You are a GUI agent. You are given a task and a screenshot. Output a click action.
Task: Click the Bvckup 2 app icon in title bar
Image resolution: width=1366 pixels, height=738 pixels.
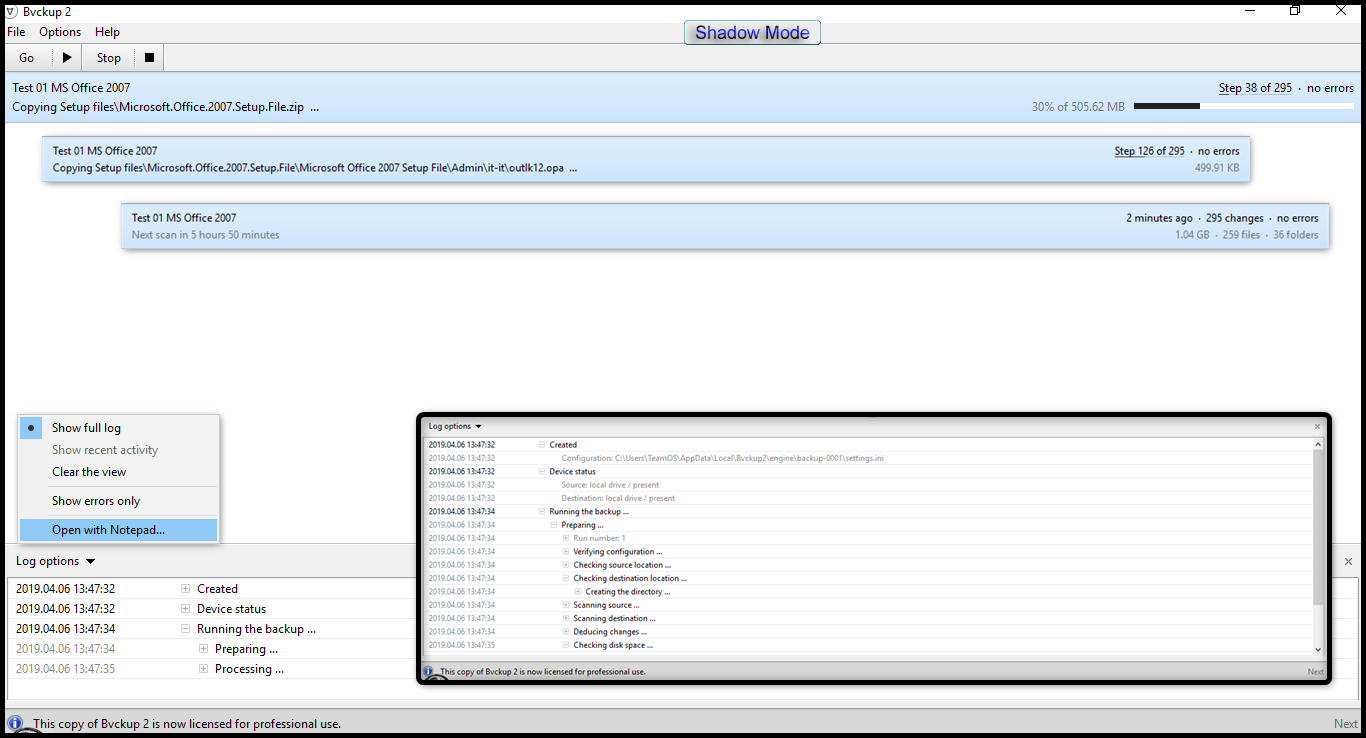12,11
